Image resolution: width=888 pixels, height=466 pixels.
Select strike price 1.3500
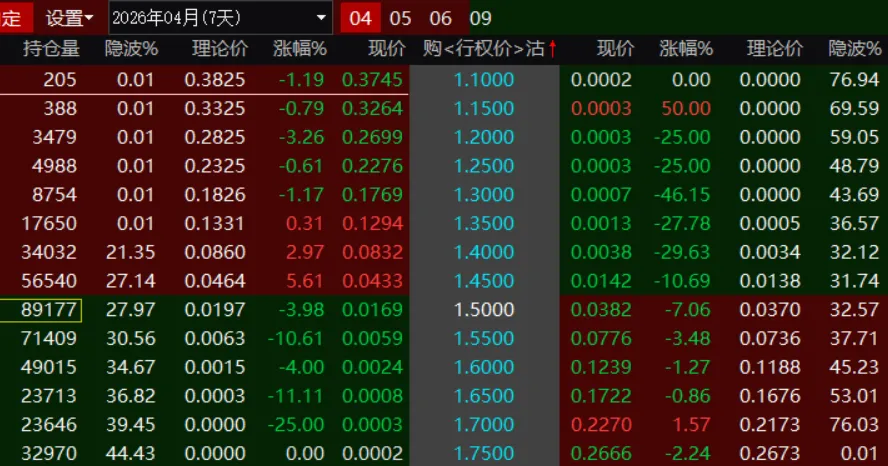pos(484,223)
